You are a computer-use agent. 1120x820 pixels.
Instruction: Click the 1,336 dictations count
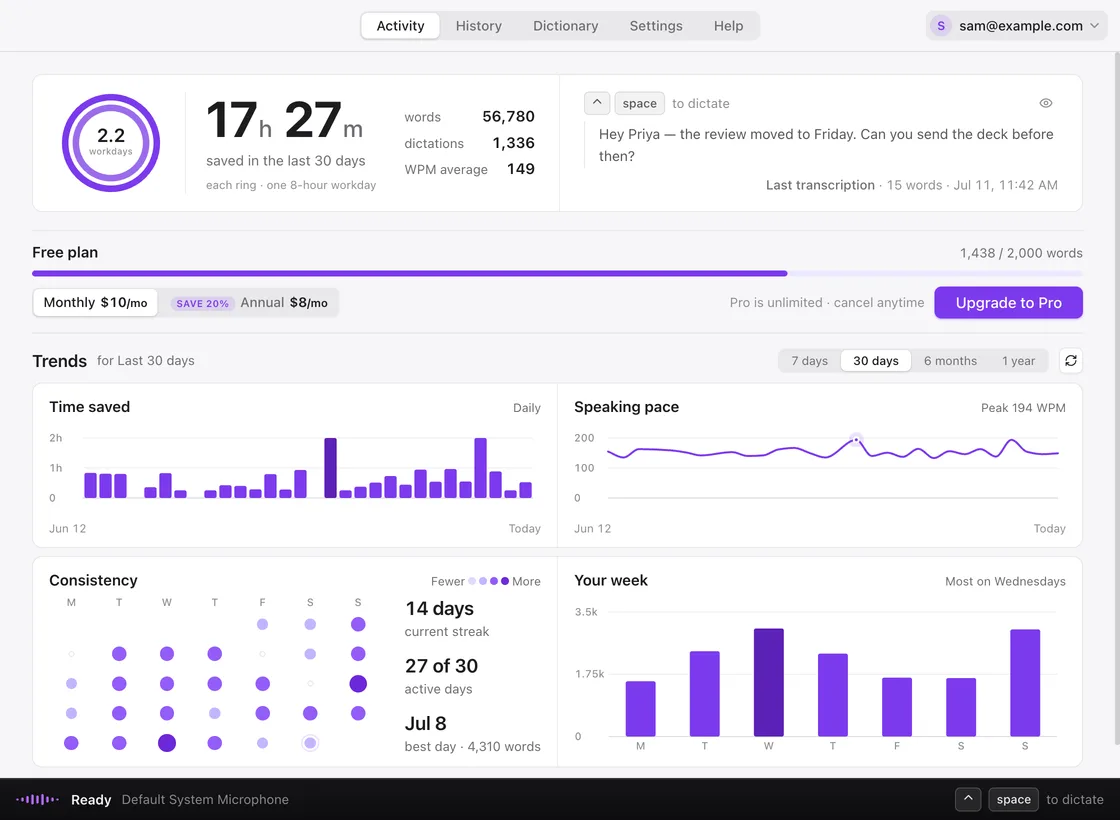coord(513,143)
